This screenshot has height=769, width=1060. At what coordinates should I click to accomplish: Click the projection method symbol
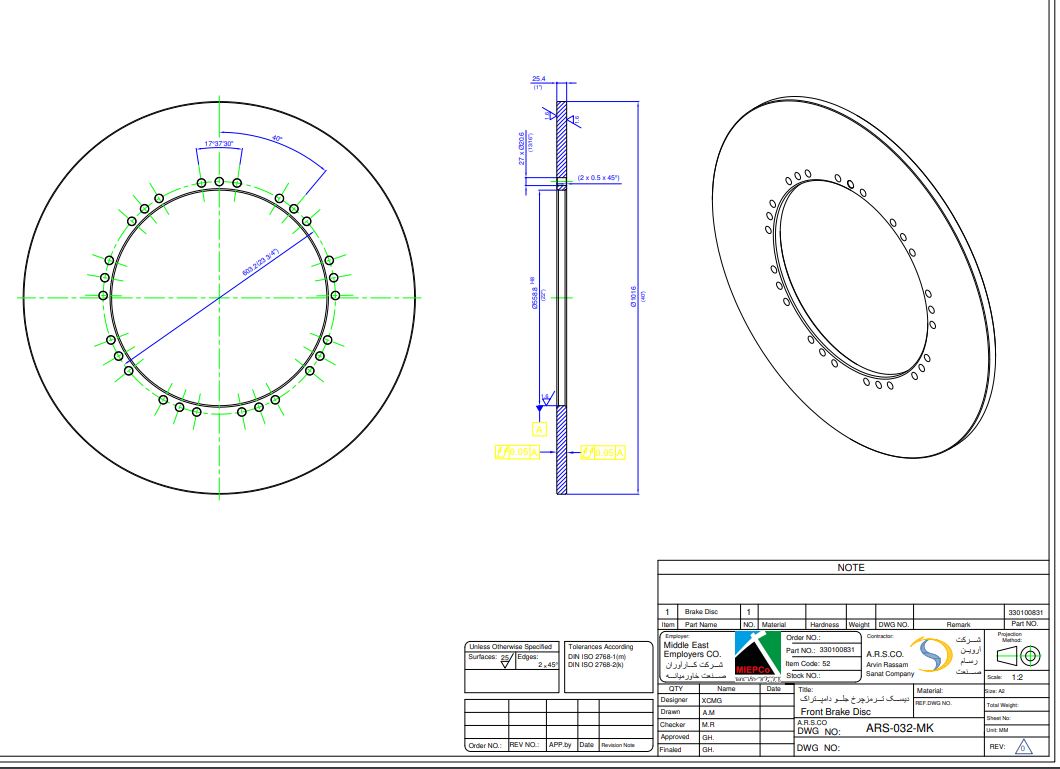[1020, 656]
